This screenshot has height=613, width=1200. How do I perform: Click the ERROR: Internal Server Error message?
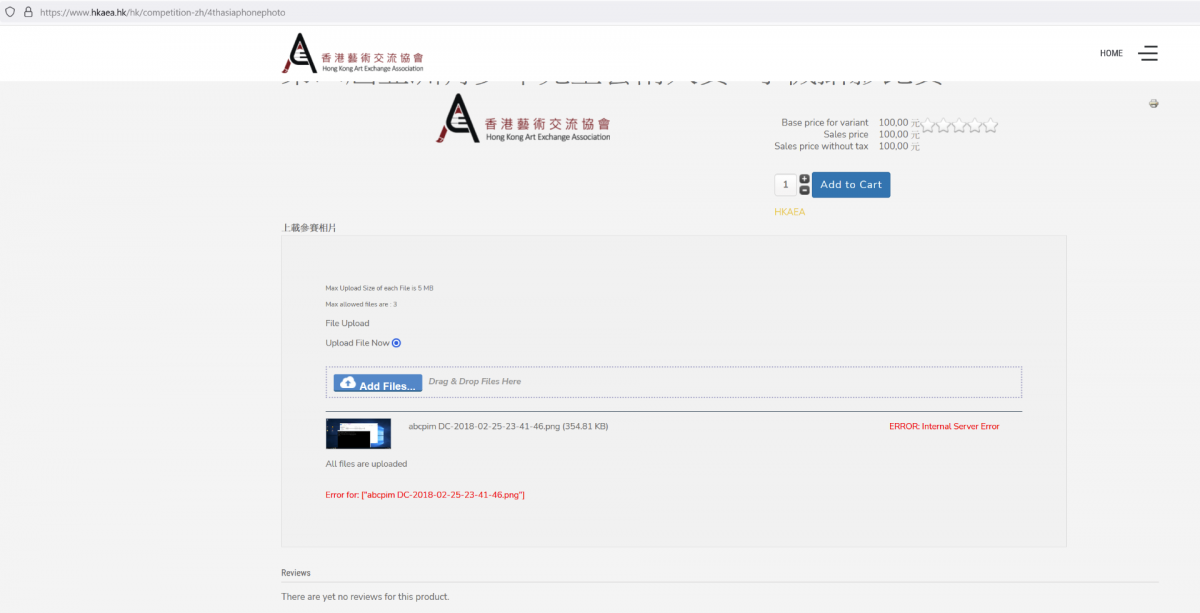(x=944, y=426)
